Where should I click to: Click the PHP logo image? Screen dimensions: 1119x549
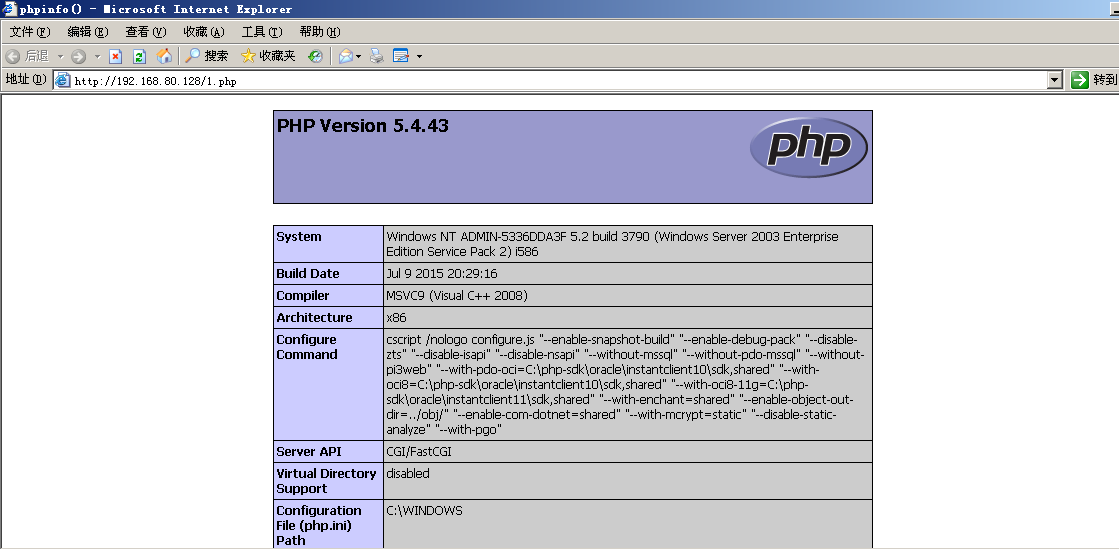809,148
